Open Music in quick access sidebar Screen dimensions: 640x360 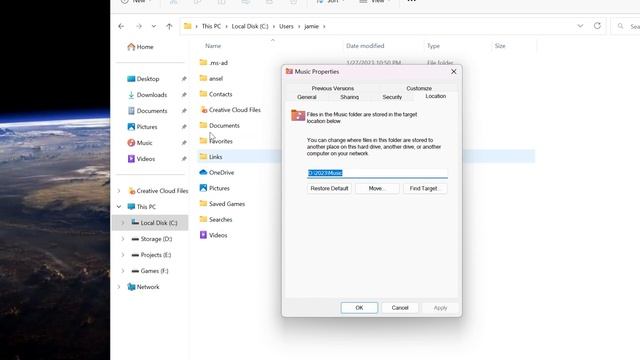[140, 143]
